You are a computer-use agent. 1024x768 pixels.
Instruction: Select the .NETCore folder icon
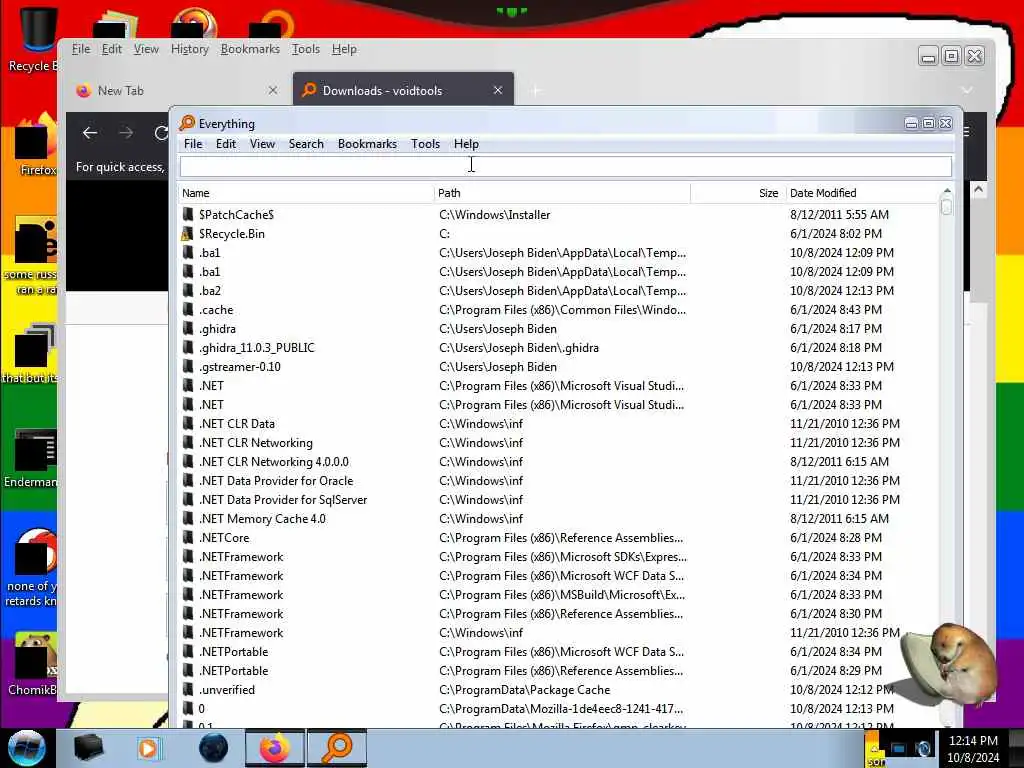(x=188, y=537)
